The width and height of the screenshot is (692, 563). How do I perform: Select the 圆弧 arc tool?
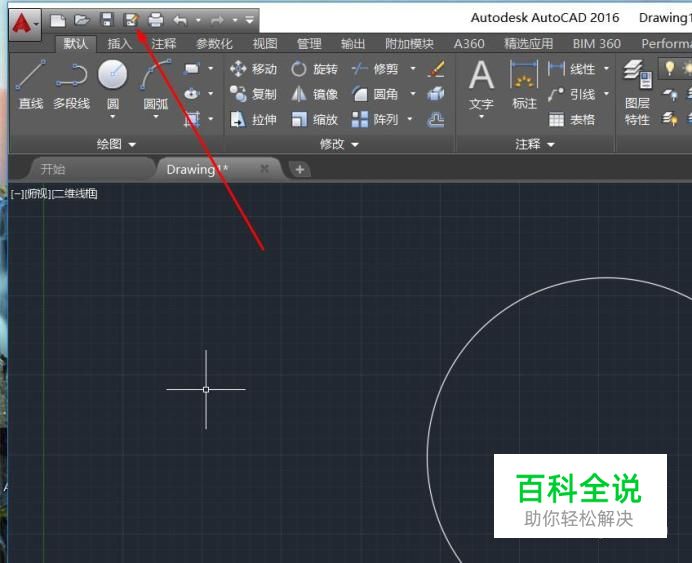point(155,82)
